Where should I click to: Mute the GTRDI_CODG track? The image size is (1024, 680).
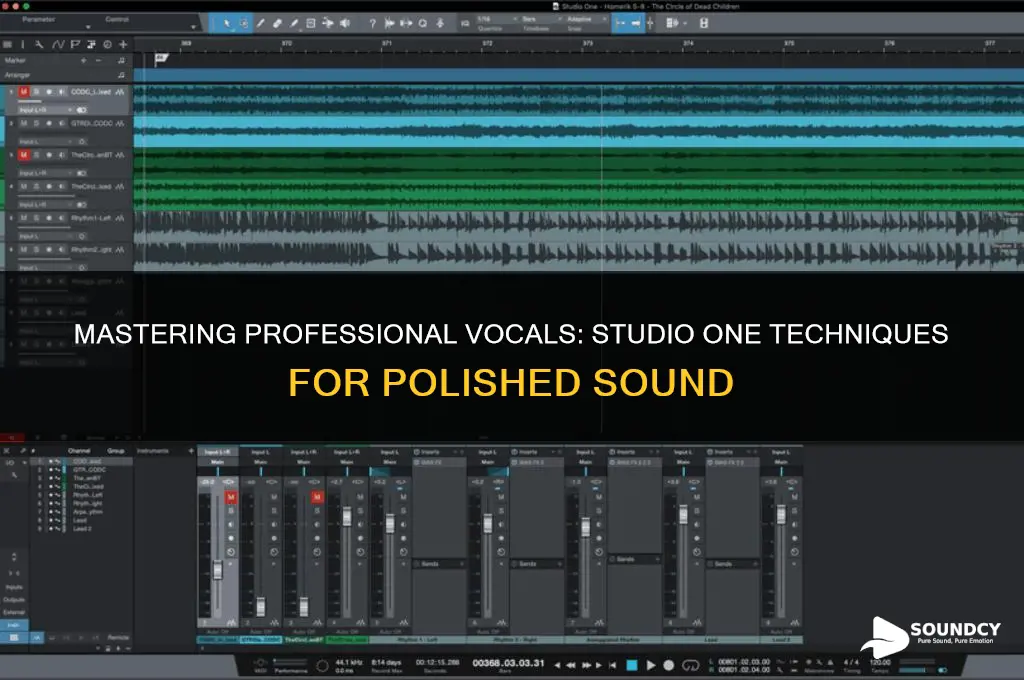(24, 123)
